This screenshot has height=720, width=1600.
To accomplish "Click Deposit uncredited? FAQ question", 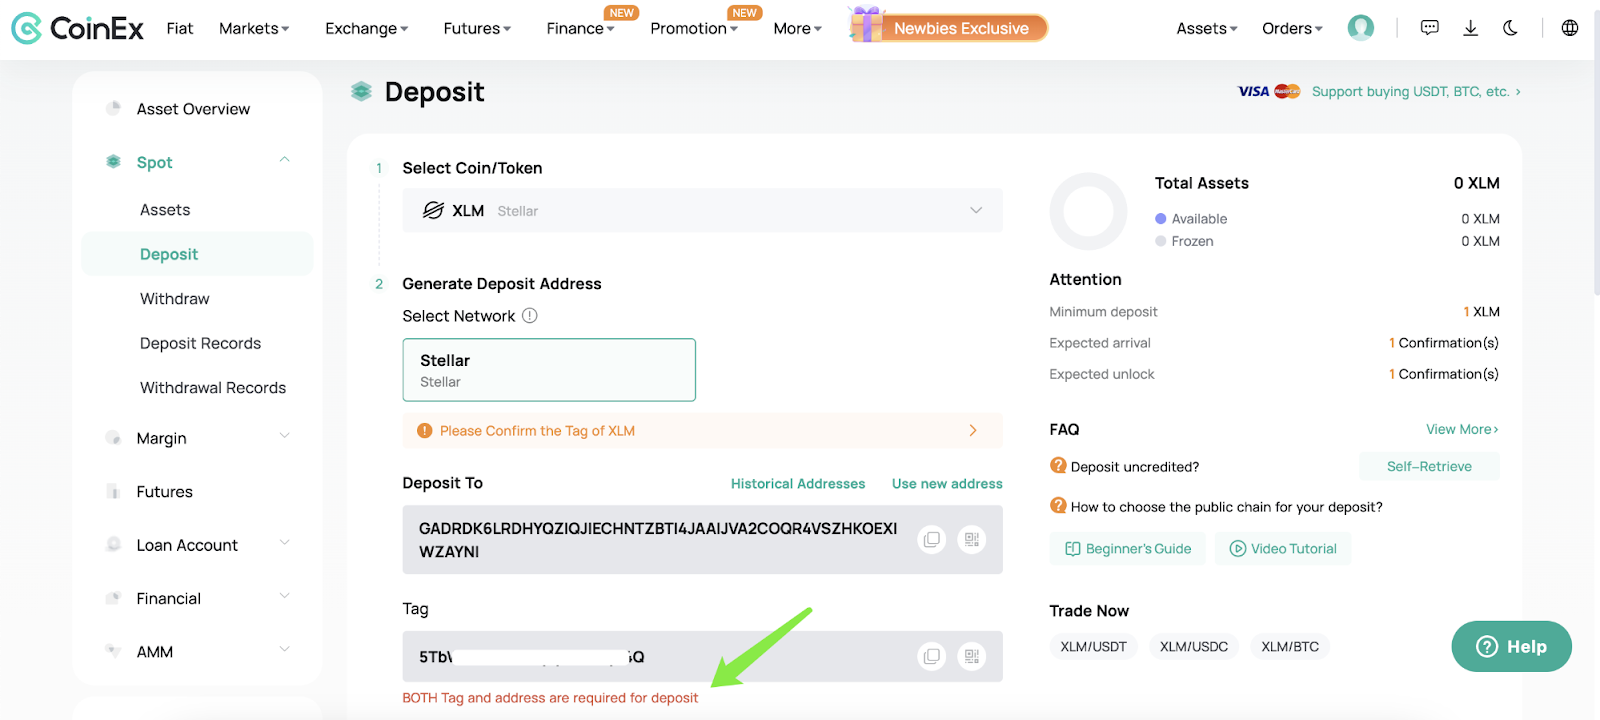I will (1135, 467).
